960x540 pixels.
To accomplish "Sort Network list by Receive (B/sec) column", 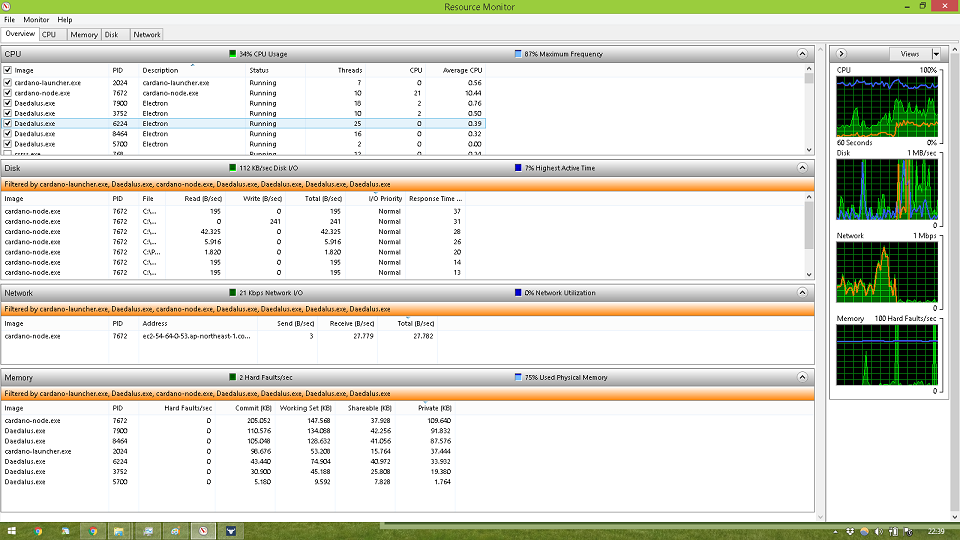I will click(351, 324).
